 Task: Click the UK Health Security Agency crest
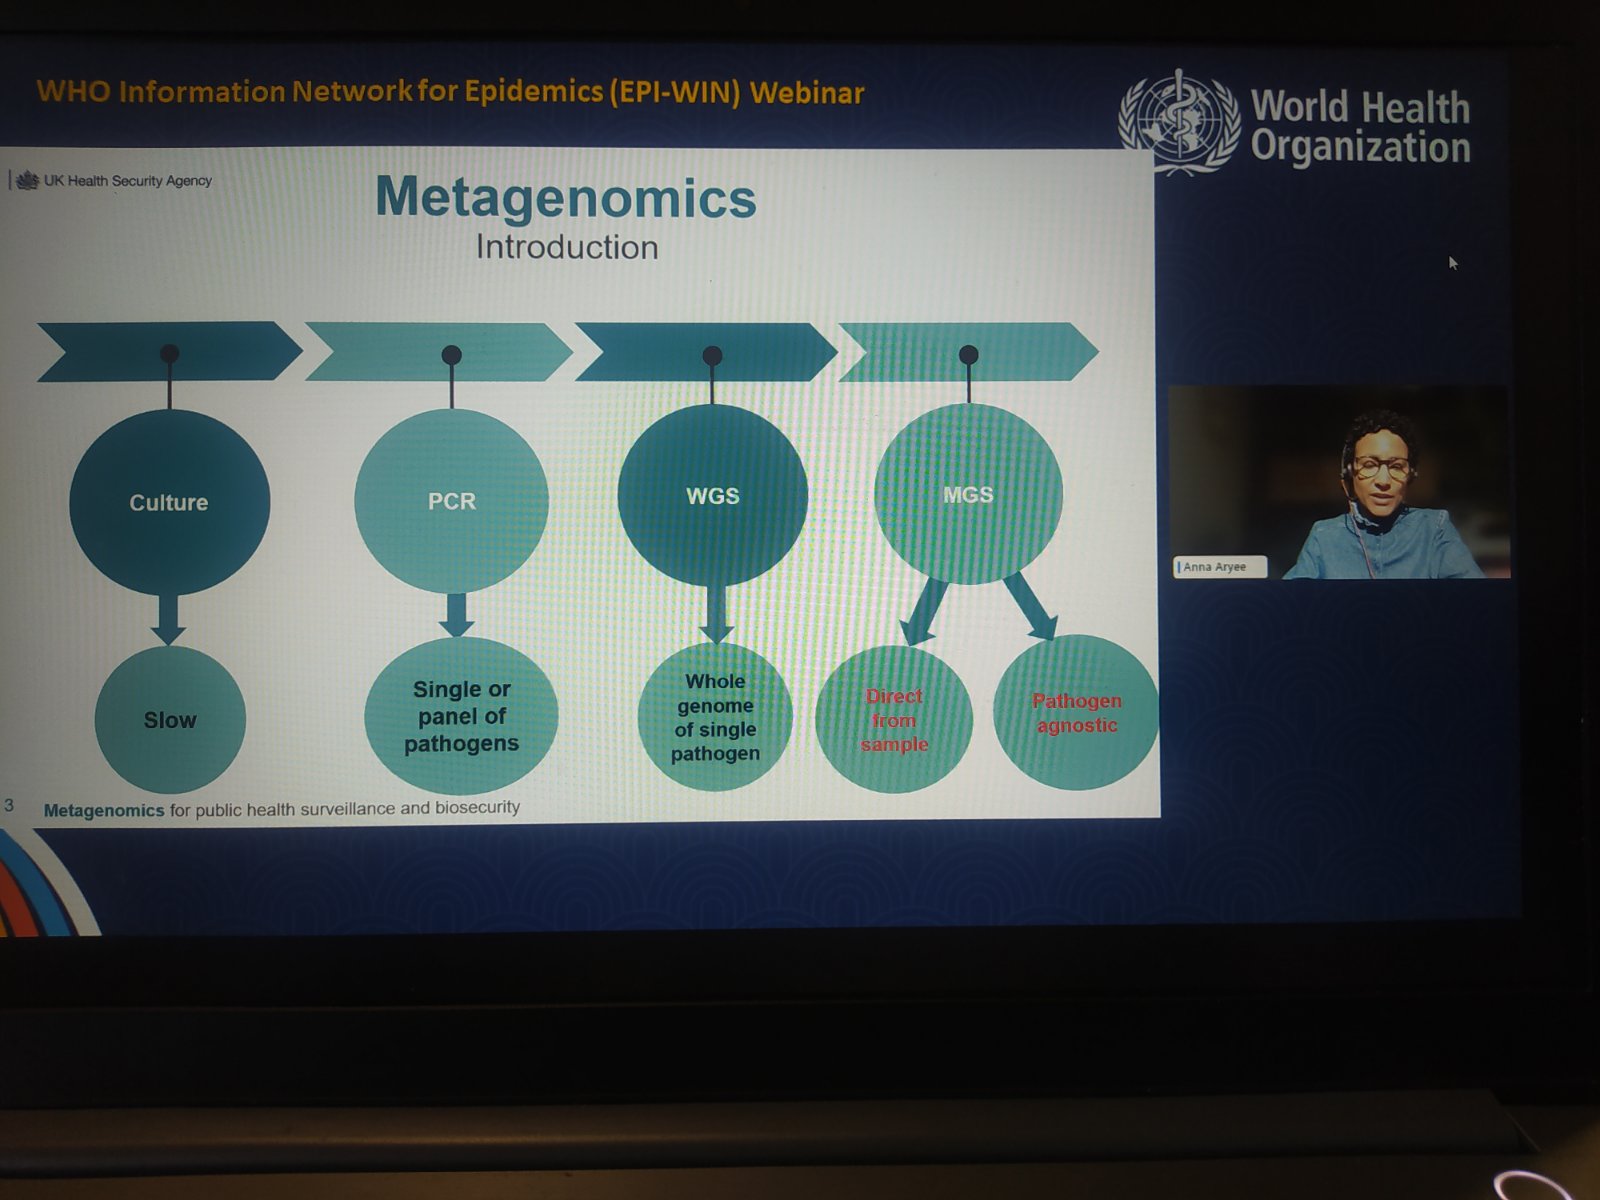(x=27, y=181)
